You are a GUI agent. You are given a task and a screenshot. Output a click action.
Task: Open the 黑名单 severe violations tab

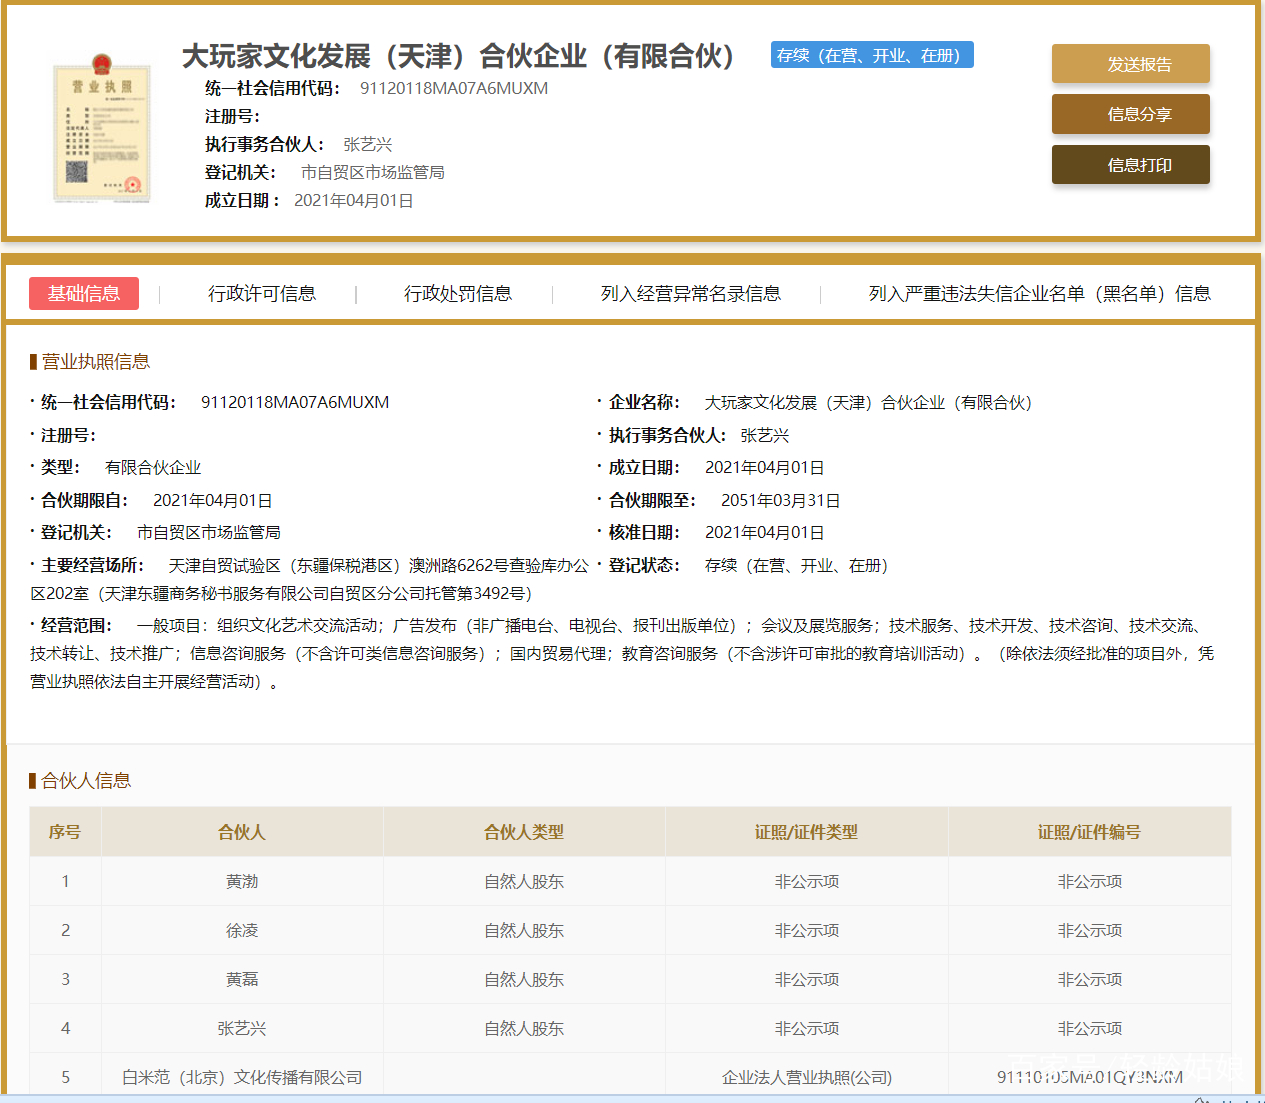1040,293
